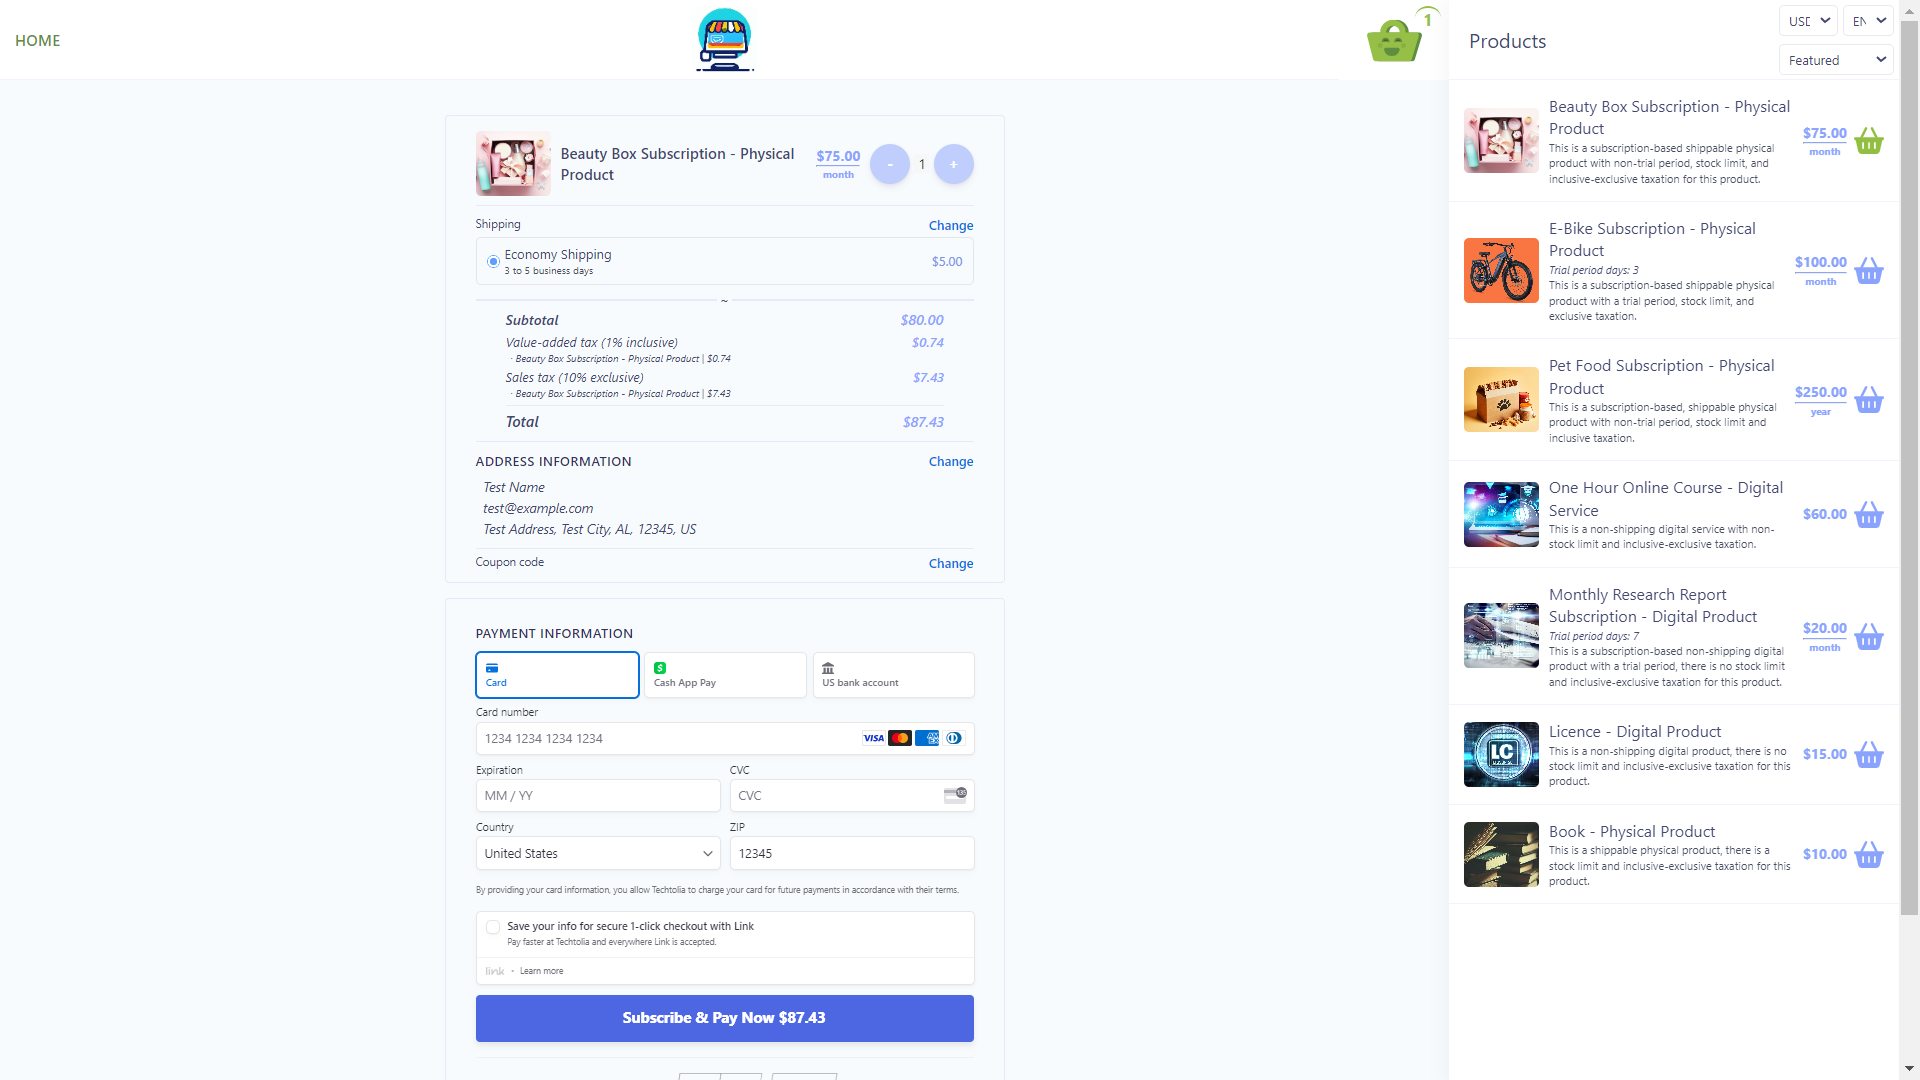Open the Featured sort dropdown
1920x1080 pixels.
coord(1836,60)
